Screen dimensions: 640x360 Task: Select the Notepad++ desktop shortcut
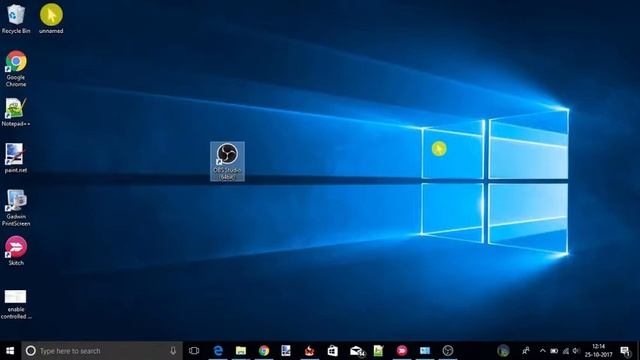[16, 112]
